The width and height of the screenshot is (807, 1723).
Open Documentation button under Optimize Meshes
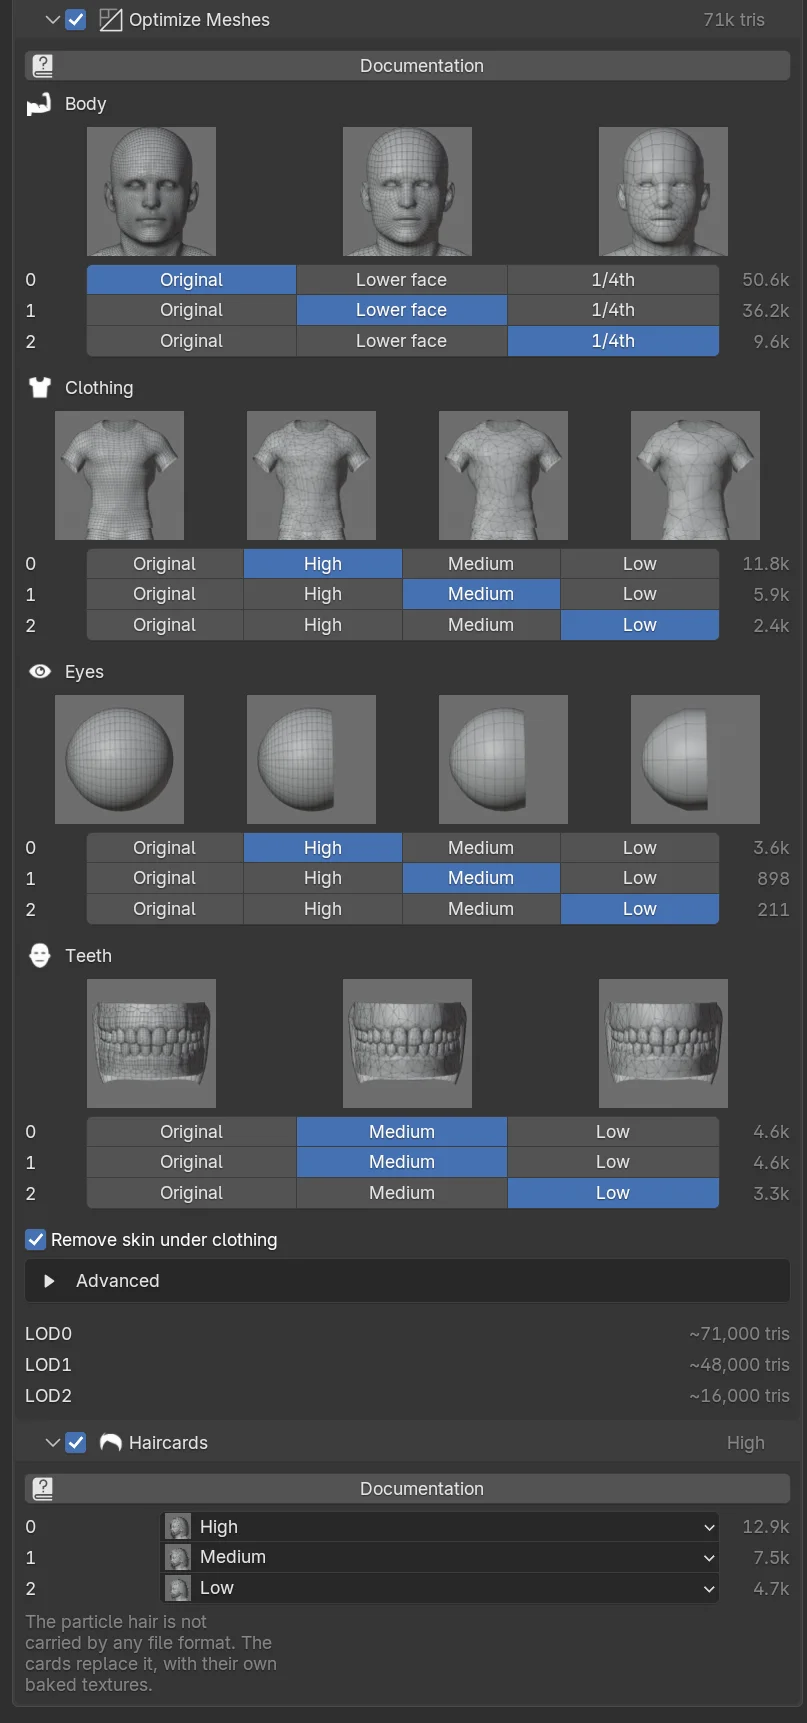[x=407, y=66]
